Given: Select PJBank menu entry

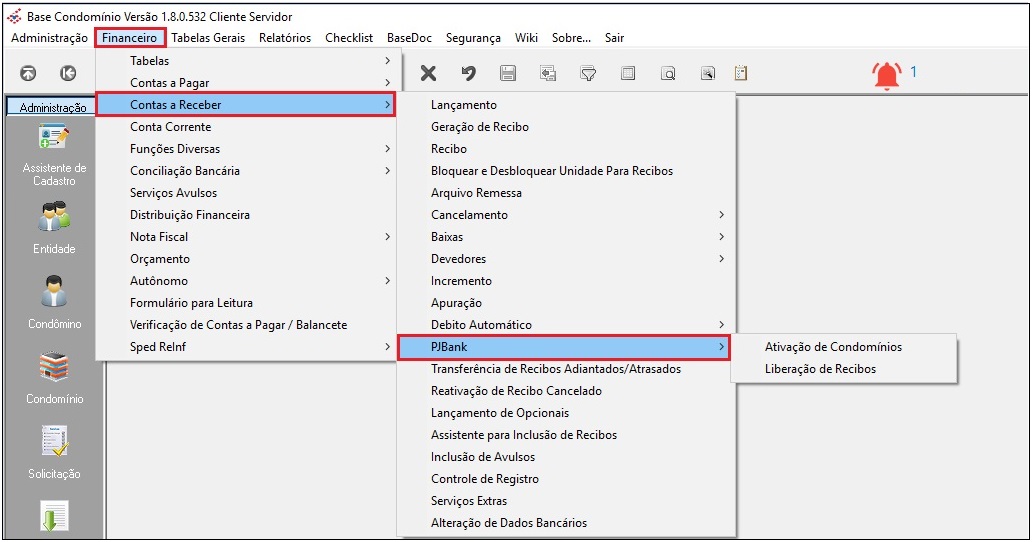Looking at the screenshot, I should pos(566,347).
